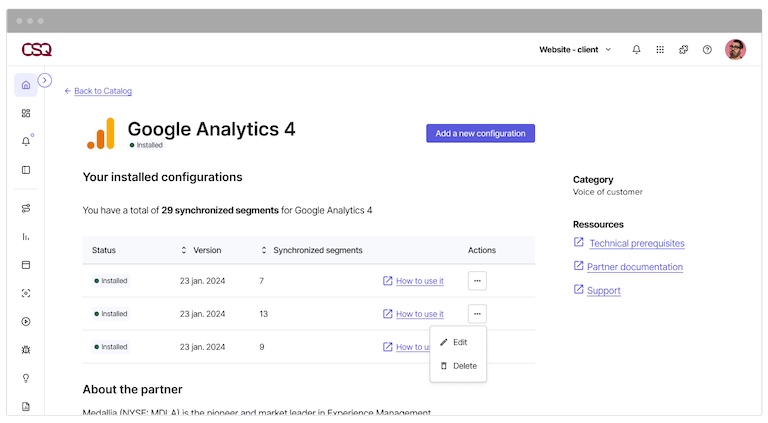Toggle actions menu for the 13-segment row
The width and height of the screenshot is (768, 423).
[x=477, y=314]
